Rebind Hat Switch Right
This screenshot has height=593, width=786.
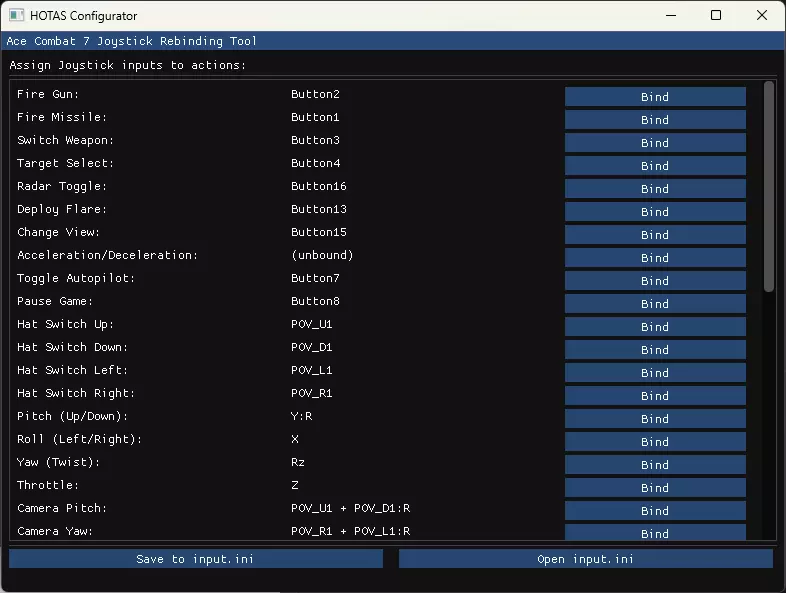[x=655, y=397]
